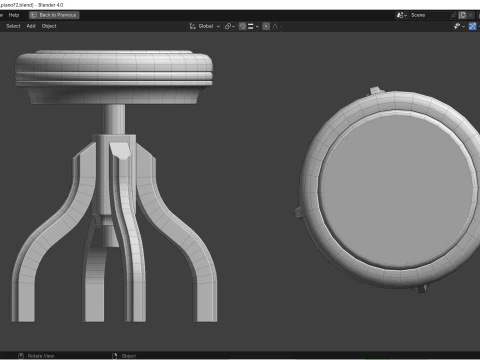This screenshot has width=480, height=360.
Task: Toggle proportional editing
Action: (266, 26)
